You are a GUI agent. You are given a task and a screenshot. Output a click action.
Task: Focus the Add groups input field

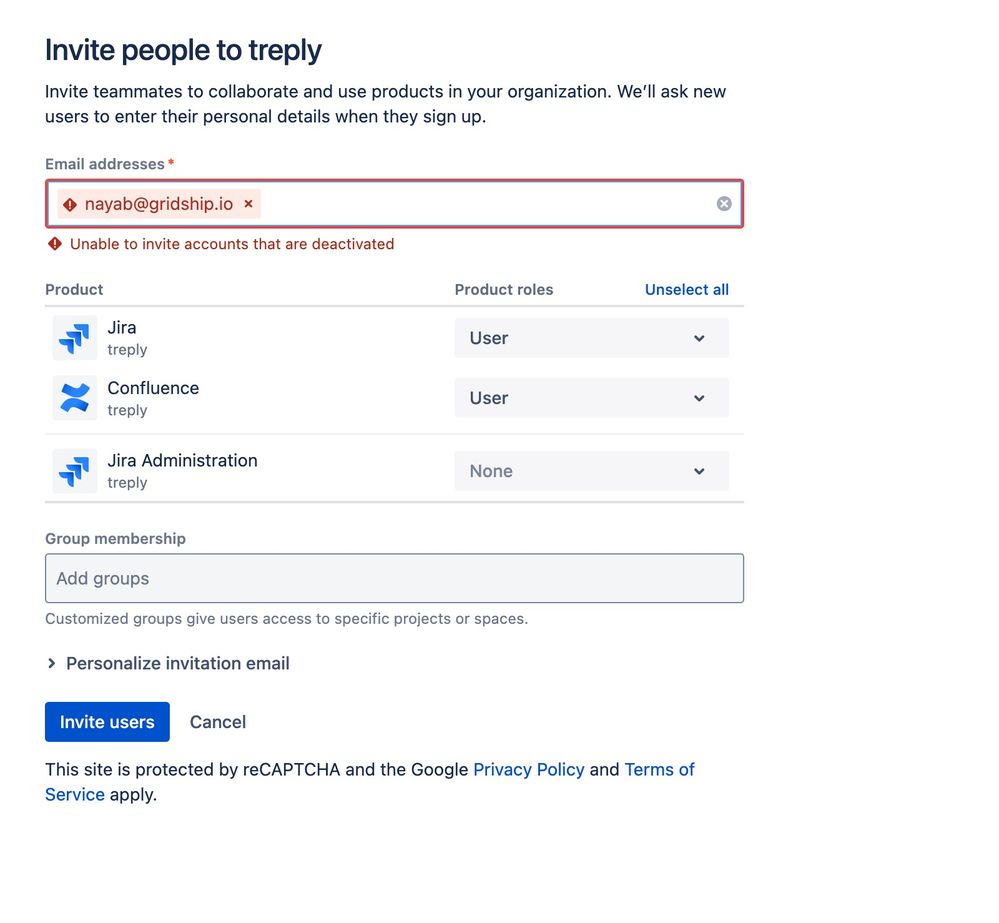pyautogui.click(x=394, y=578)
